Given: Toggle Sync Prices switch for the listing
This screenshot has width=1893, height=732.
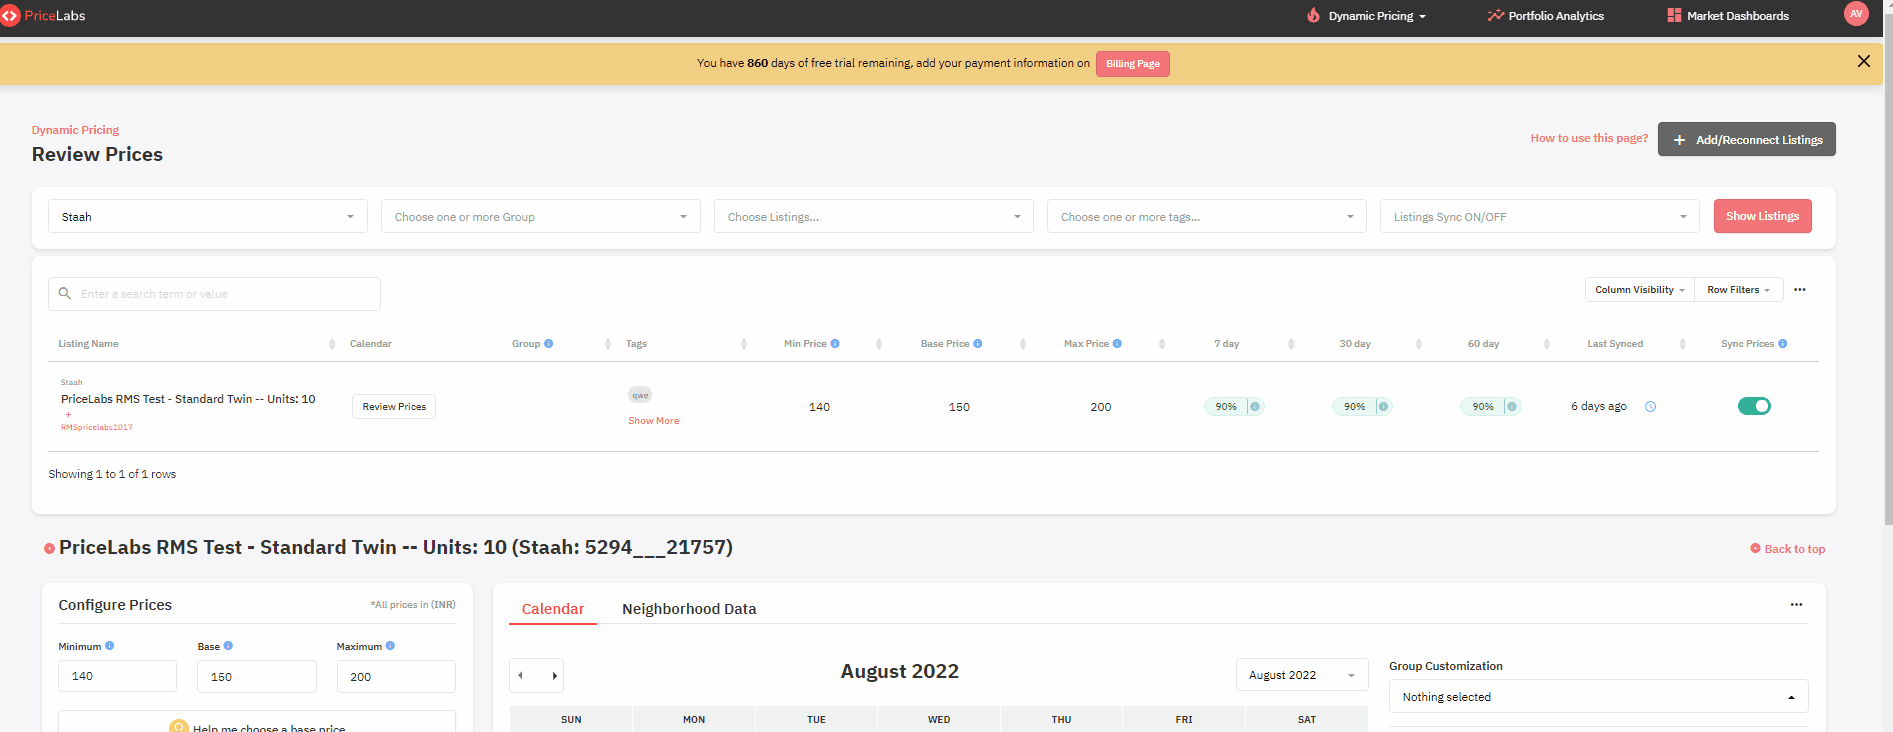Looking at the screenshot, I should (x=1754, y=406).
